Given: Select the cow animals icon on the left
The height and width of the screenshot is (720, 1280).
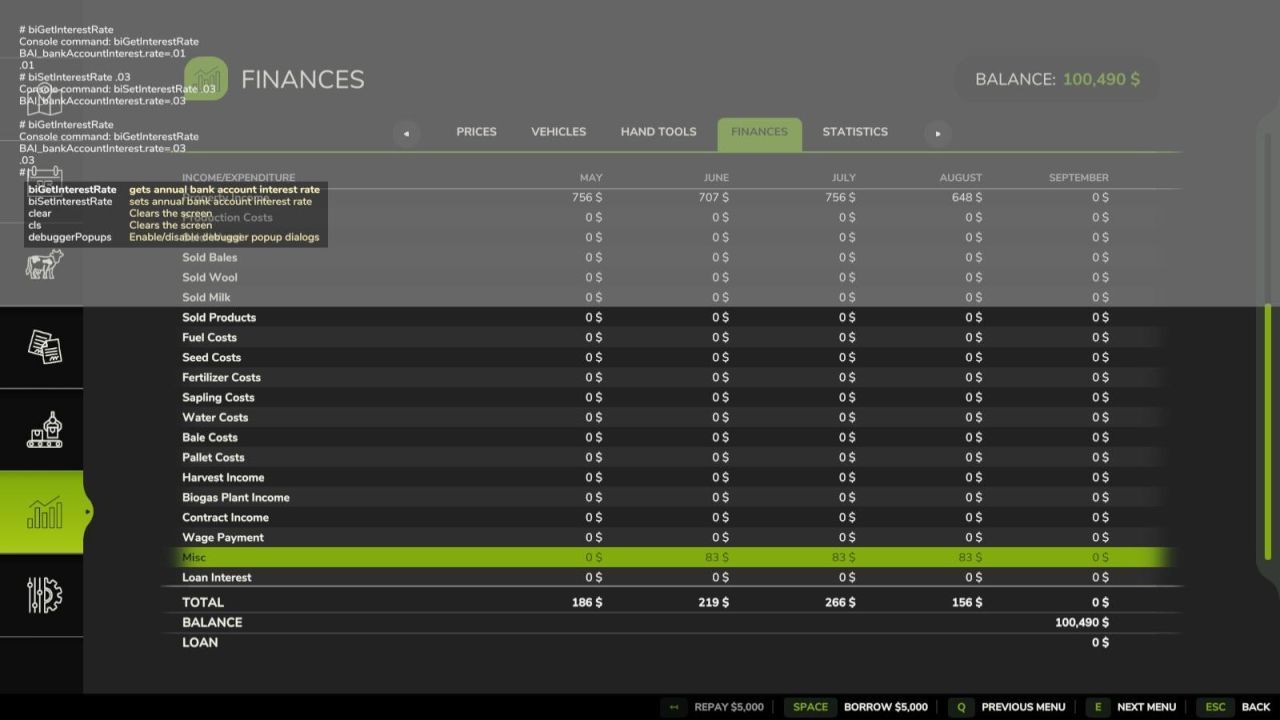Looking at the screenshot, I should coord(44,264).
